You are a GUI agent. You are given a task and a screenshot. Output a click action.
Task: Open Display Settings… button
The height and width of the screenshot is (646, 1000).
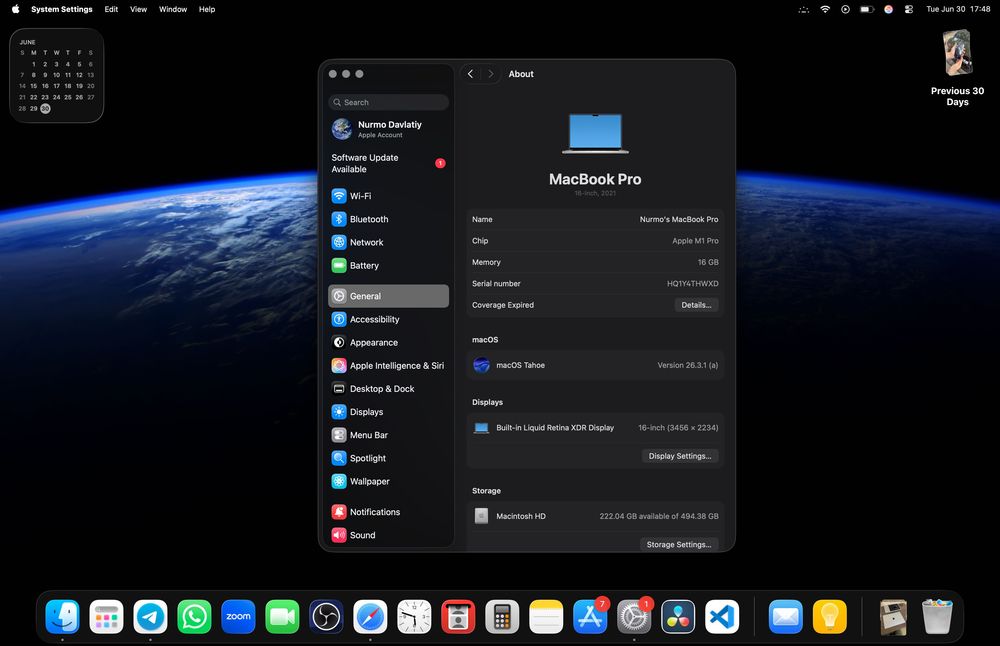point(680,456)
